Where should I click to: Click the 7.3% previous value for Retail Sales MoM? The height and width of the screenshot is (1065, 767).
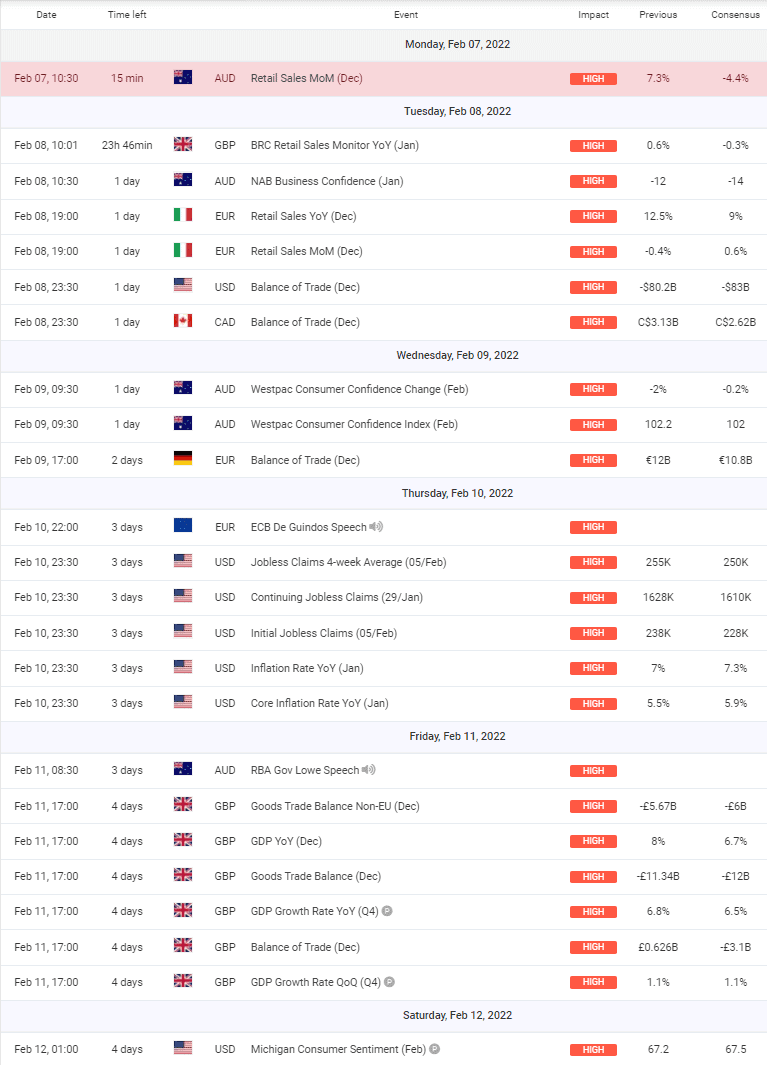(x=658, y=78)
